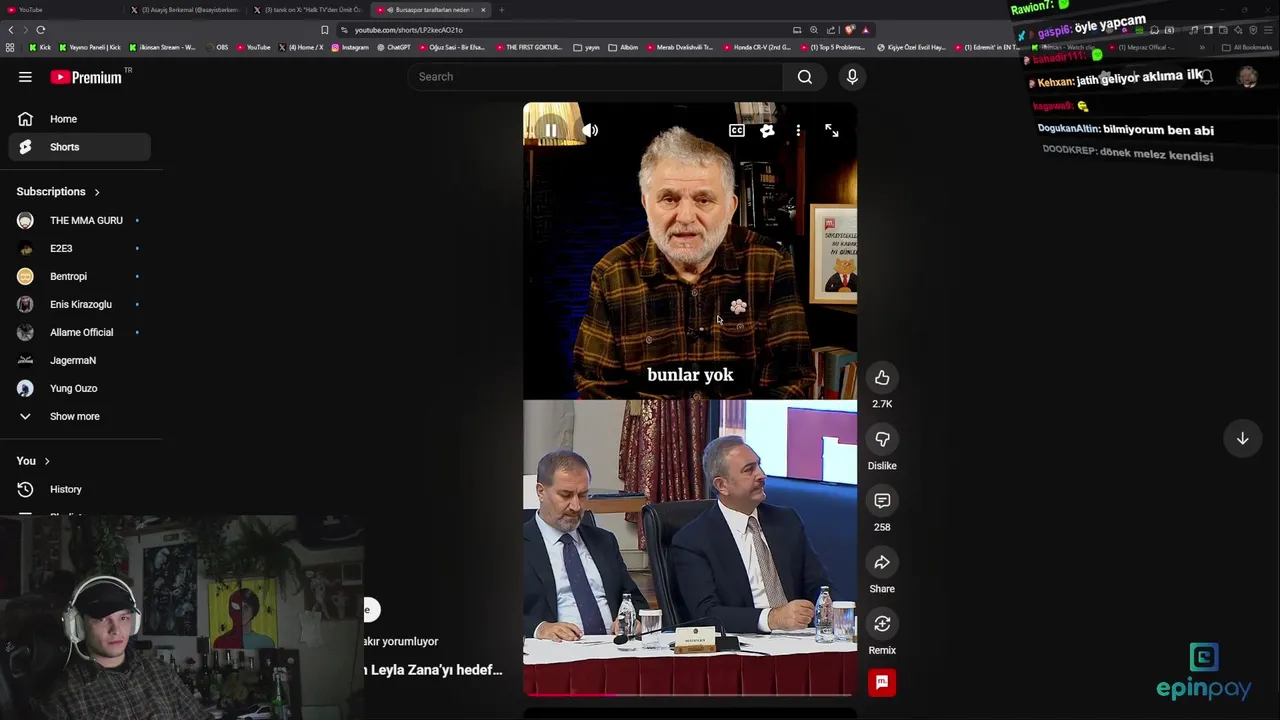
Task: Switch to the tanık on X tab
Action: pyautogui.click(x=308, y=10)
